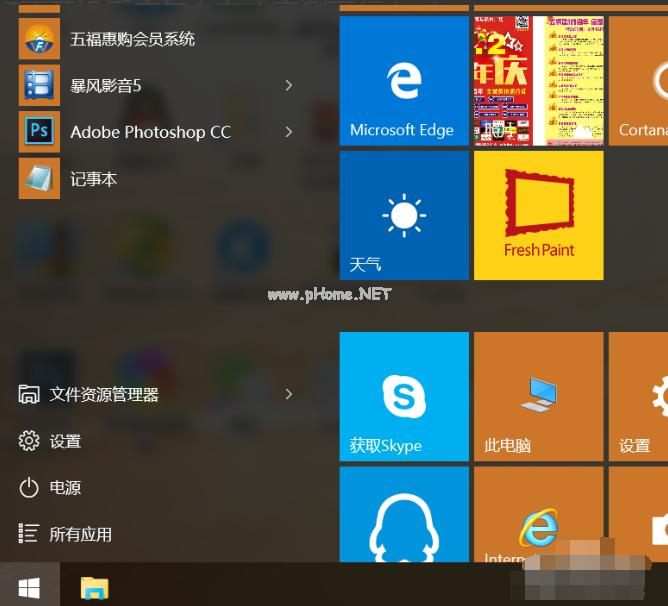The height and width of the screenshot is (606, 668).
Task: Open the 设置 gear tile
Action: click(x=638, y=397)
